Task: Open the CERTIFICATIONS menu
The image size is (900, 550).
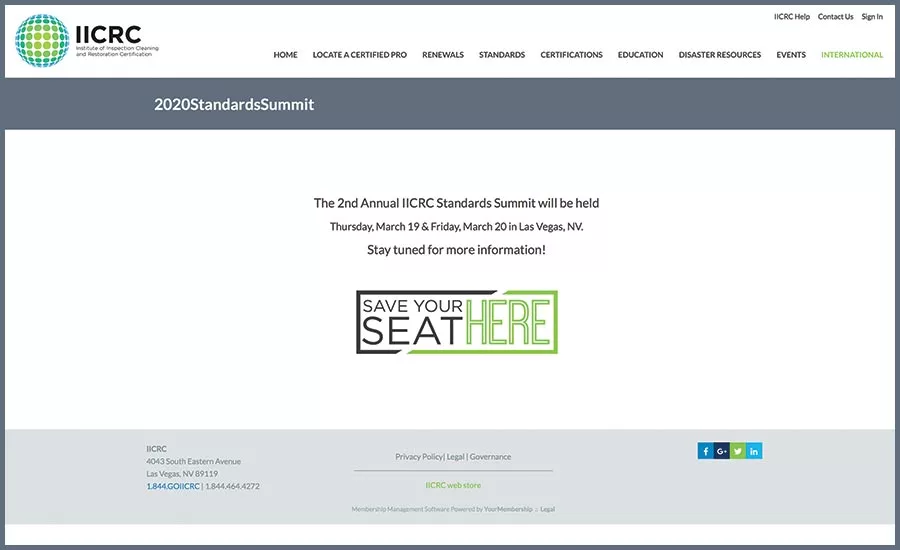Action: [572, 55]
